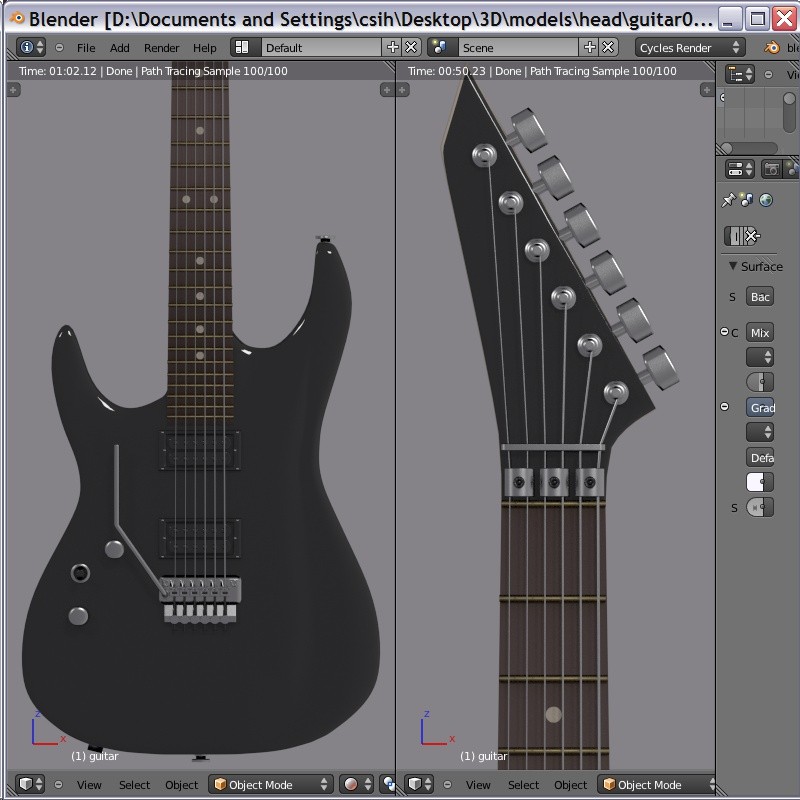Open the Render menu in the top header

coord(160,46)
